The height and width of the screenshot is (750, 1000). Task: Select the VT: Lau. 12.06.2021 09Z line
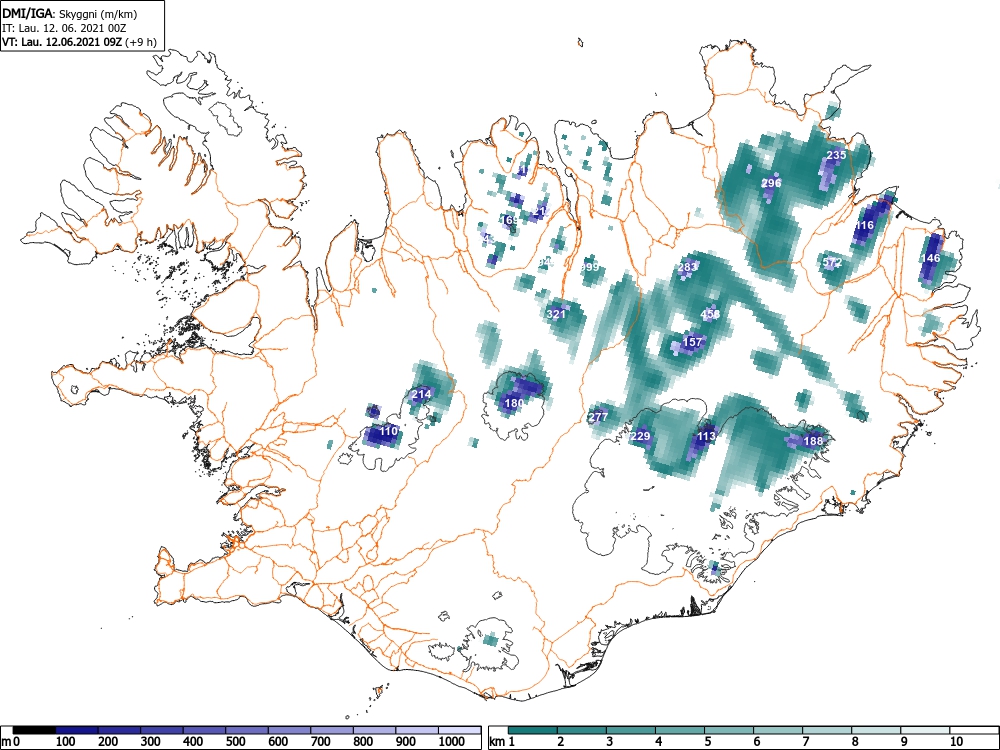pos(78,42)
